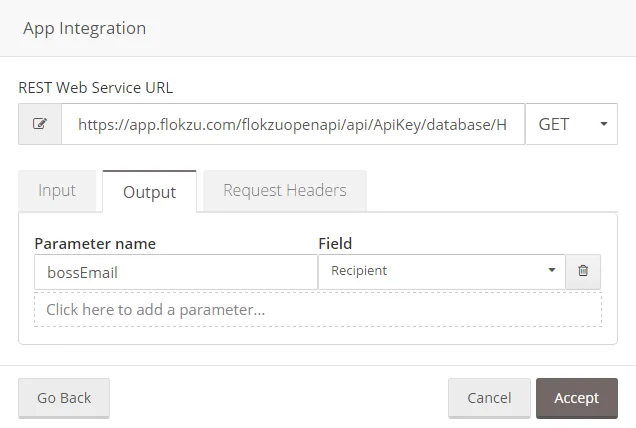Image resolution: width=636 pixels, height=428 pixels.
Task: Click the REST Web Service URL label
Action: [96, 88]
